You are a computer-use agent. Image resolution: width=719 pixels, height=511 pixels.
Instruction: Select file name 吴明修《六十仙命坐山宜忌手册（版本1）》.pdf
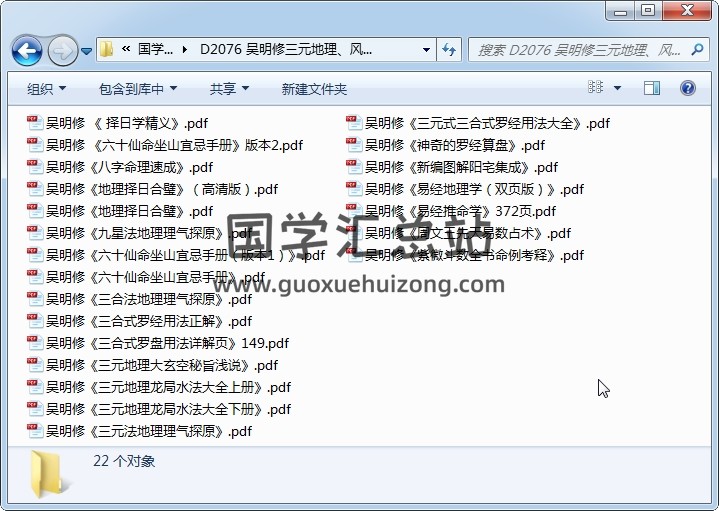[185, 255]
